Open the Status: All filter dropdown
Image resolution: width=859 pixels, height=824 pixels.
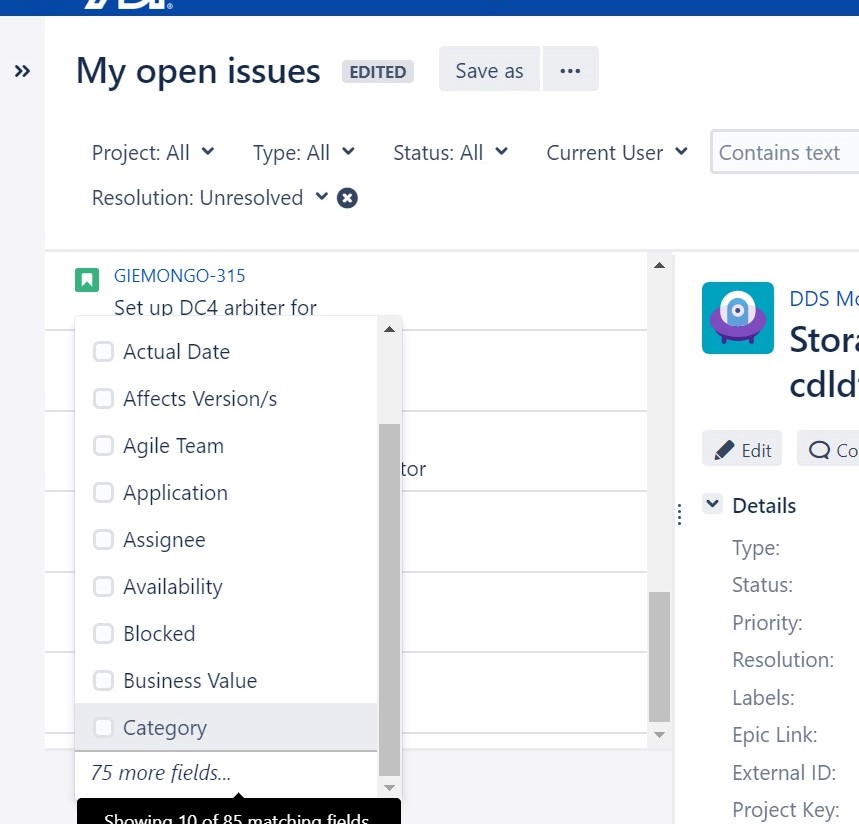point(450,152)
